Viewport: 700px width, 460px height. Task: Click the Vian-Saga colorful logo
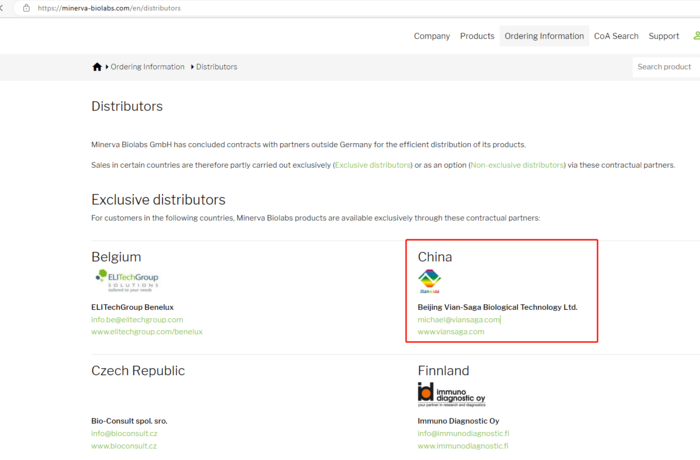tap(429, 281)
